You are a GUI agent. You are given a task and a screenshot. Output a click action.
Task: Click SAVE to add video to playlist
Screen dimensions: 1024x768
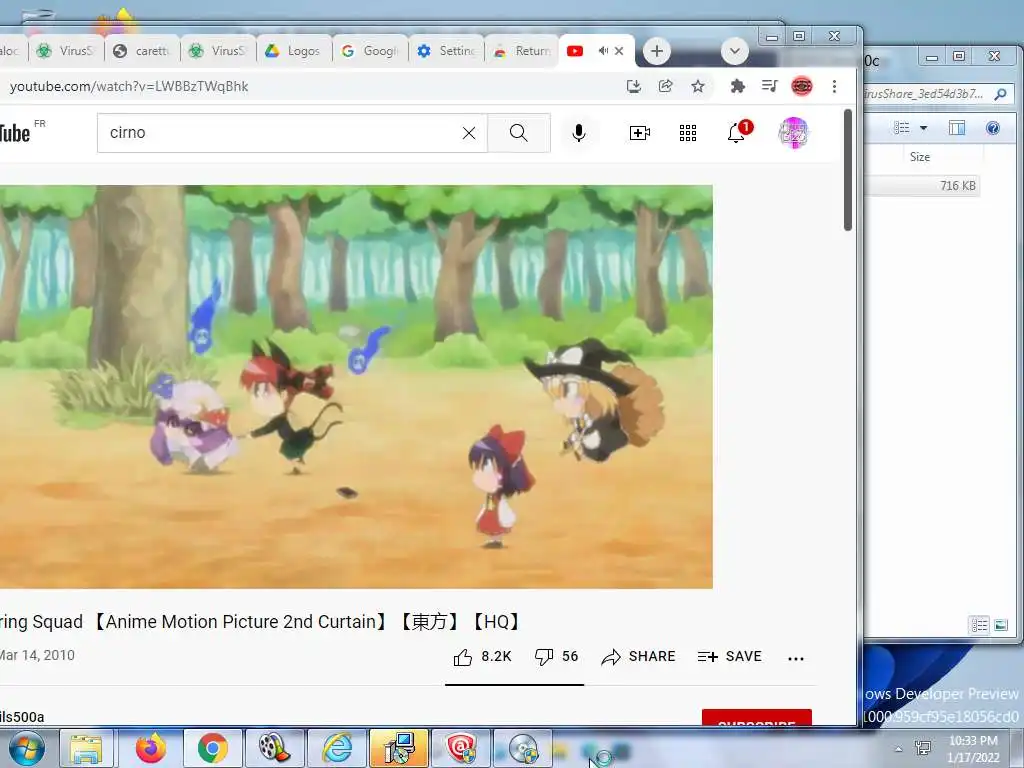point(729,656)
